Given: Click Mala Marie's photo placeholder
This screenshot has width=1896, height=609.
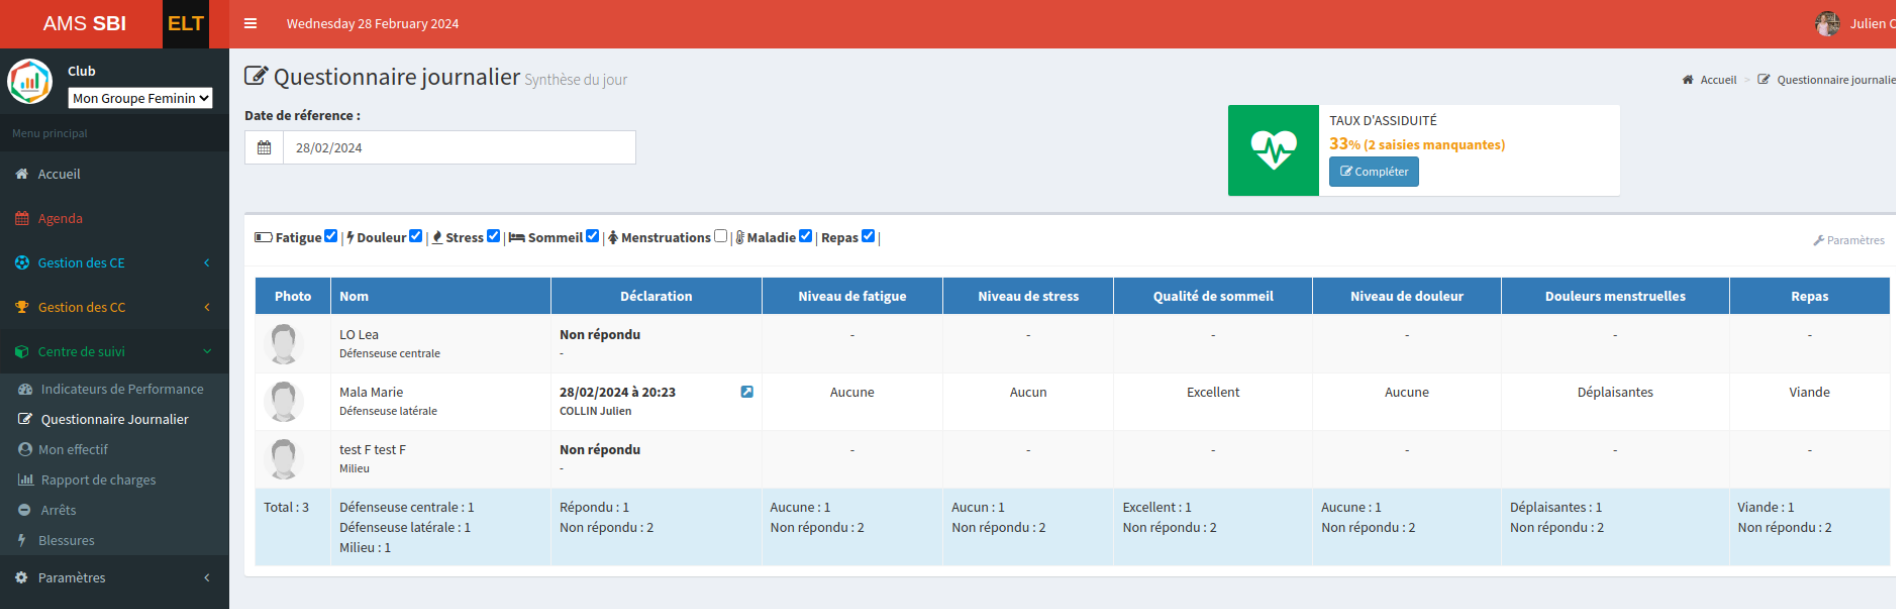Looking at the screenshot, I should [284, 401].
